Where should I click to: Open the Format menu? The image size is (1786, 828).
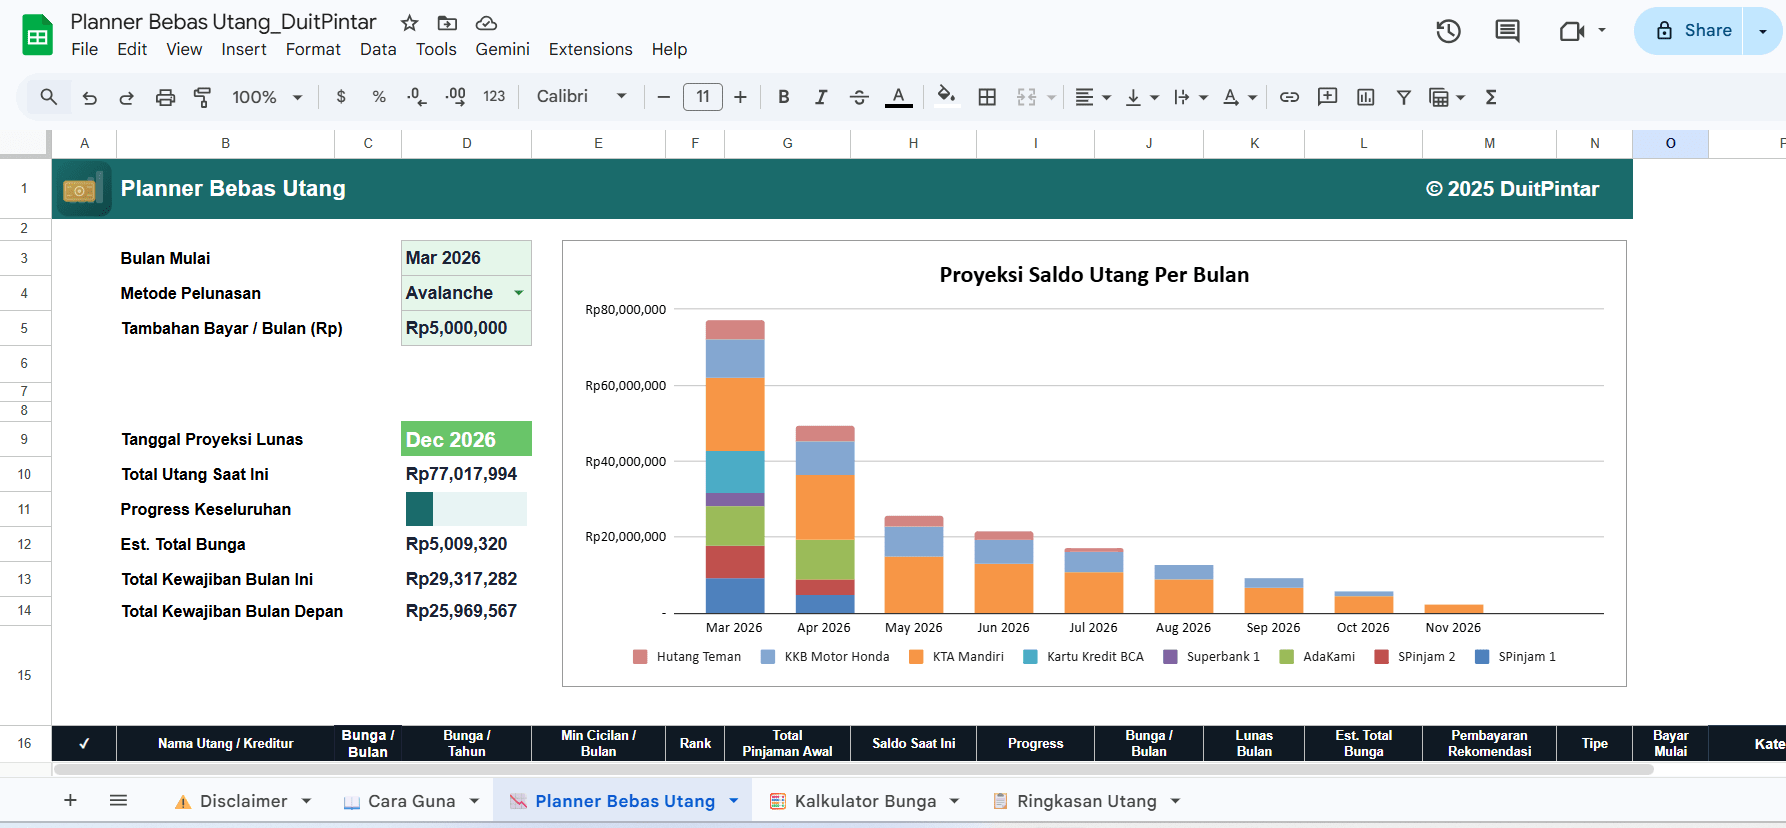(x=313, y=49)
